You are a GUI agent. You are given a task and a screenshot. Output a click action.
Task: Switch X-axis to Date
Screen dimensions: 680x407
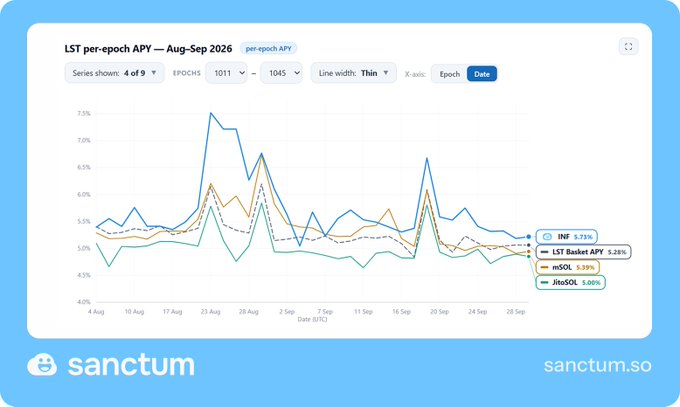click(x=482, y=74)
